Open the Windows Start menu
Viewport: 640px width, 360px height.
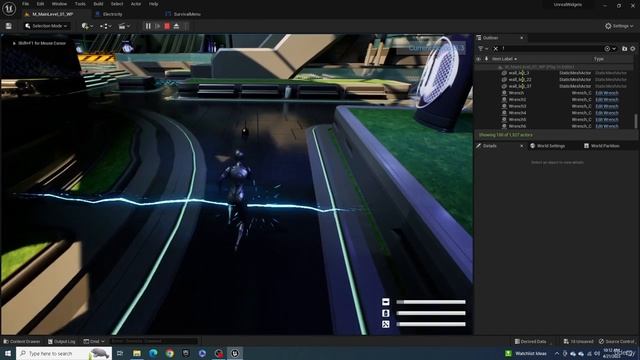pos(7,353)
